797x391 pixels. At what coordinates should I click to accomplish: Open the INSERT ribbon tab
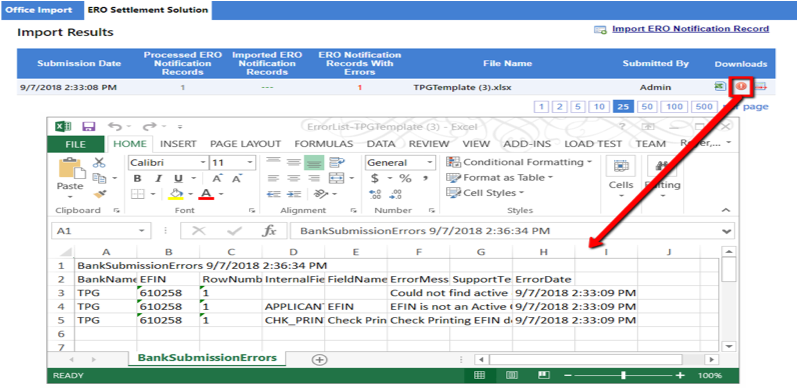tap(178, 144)
